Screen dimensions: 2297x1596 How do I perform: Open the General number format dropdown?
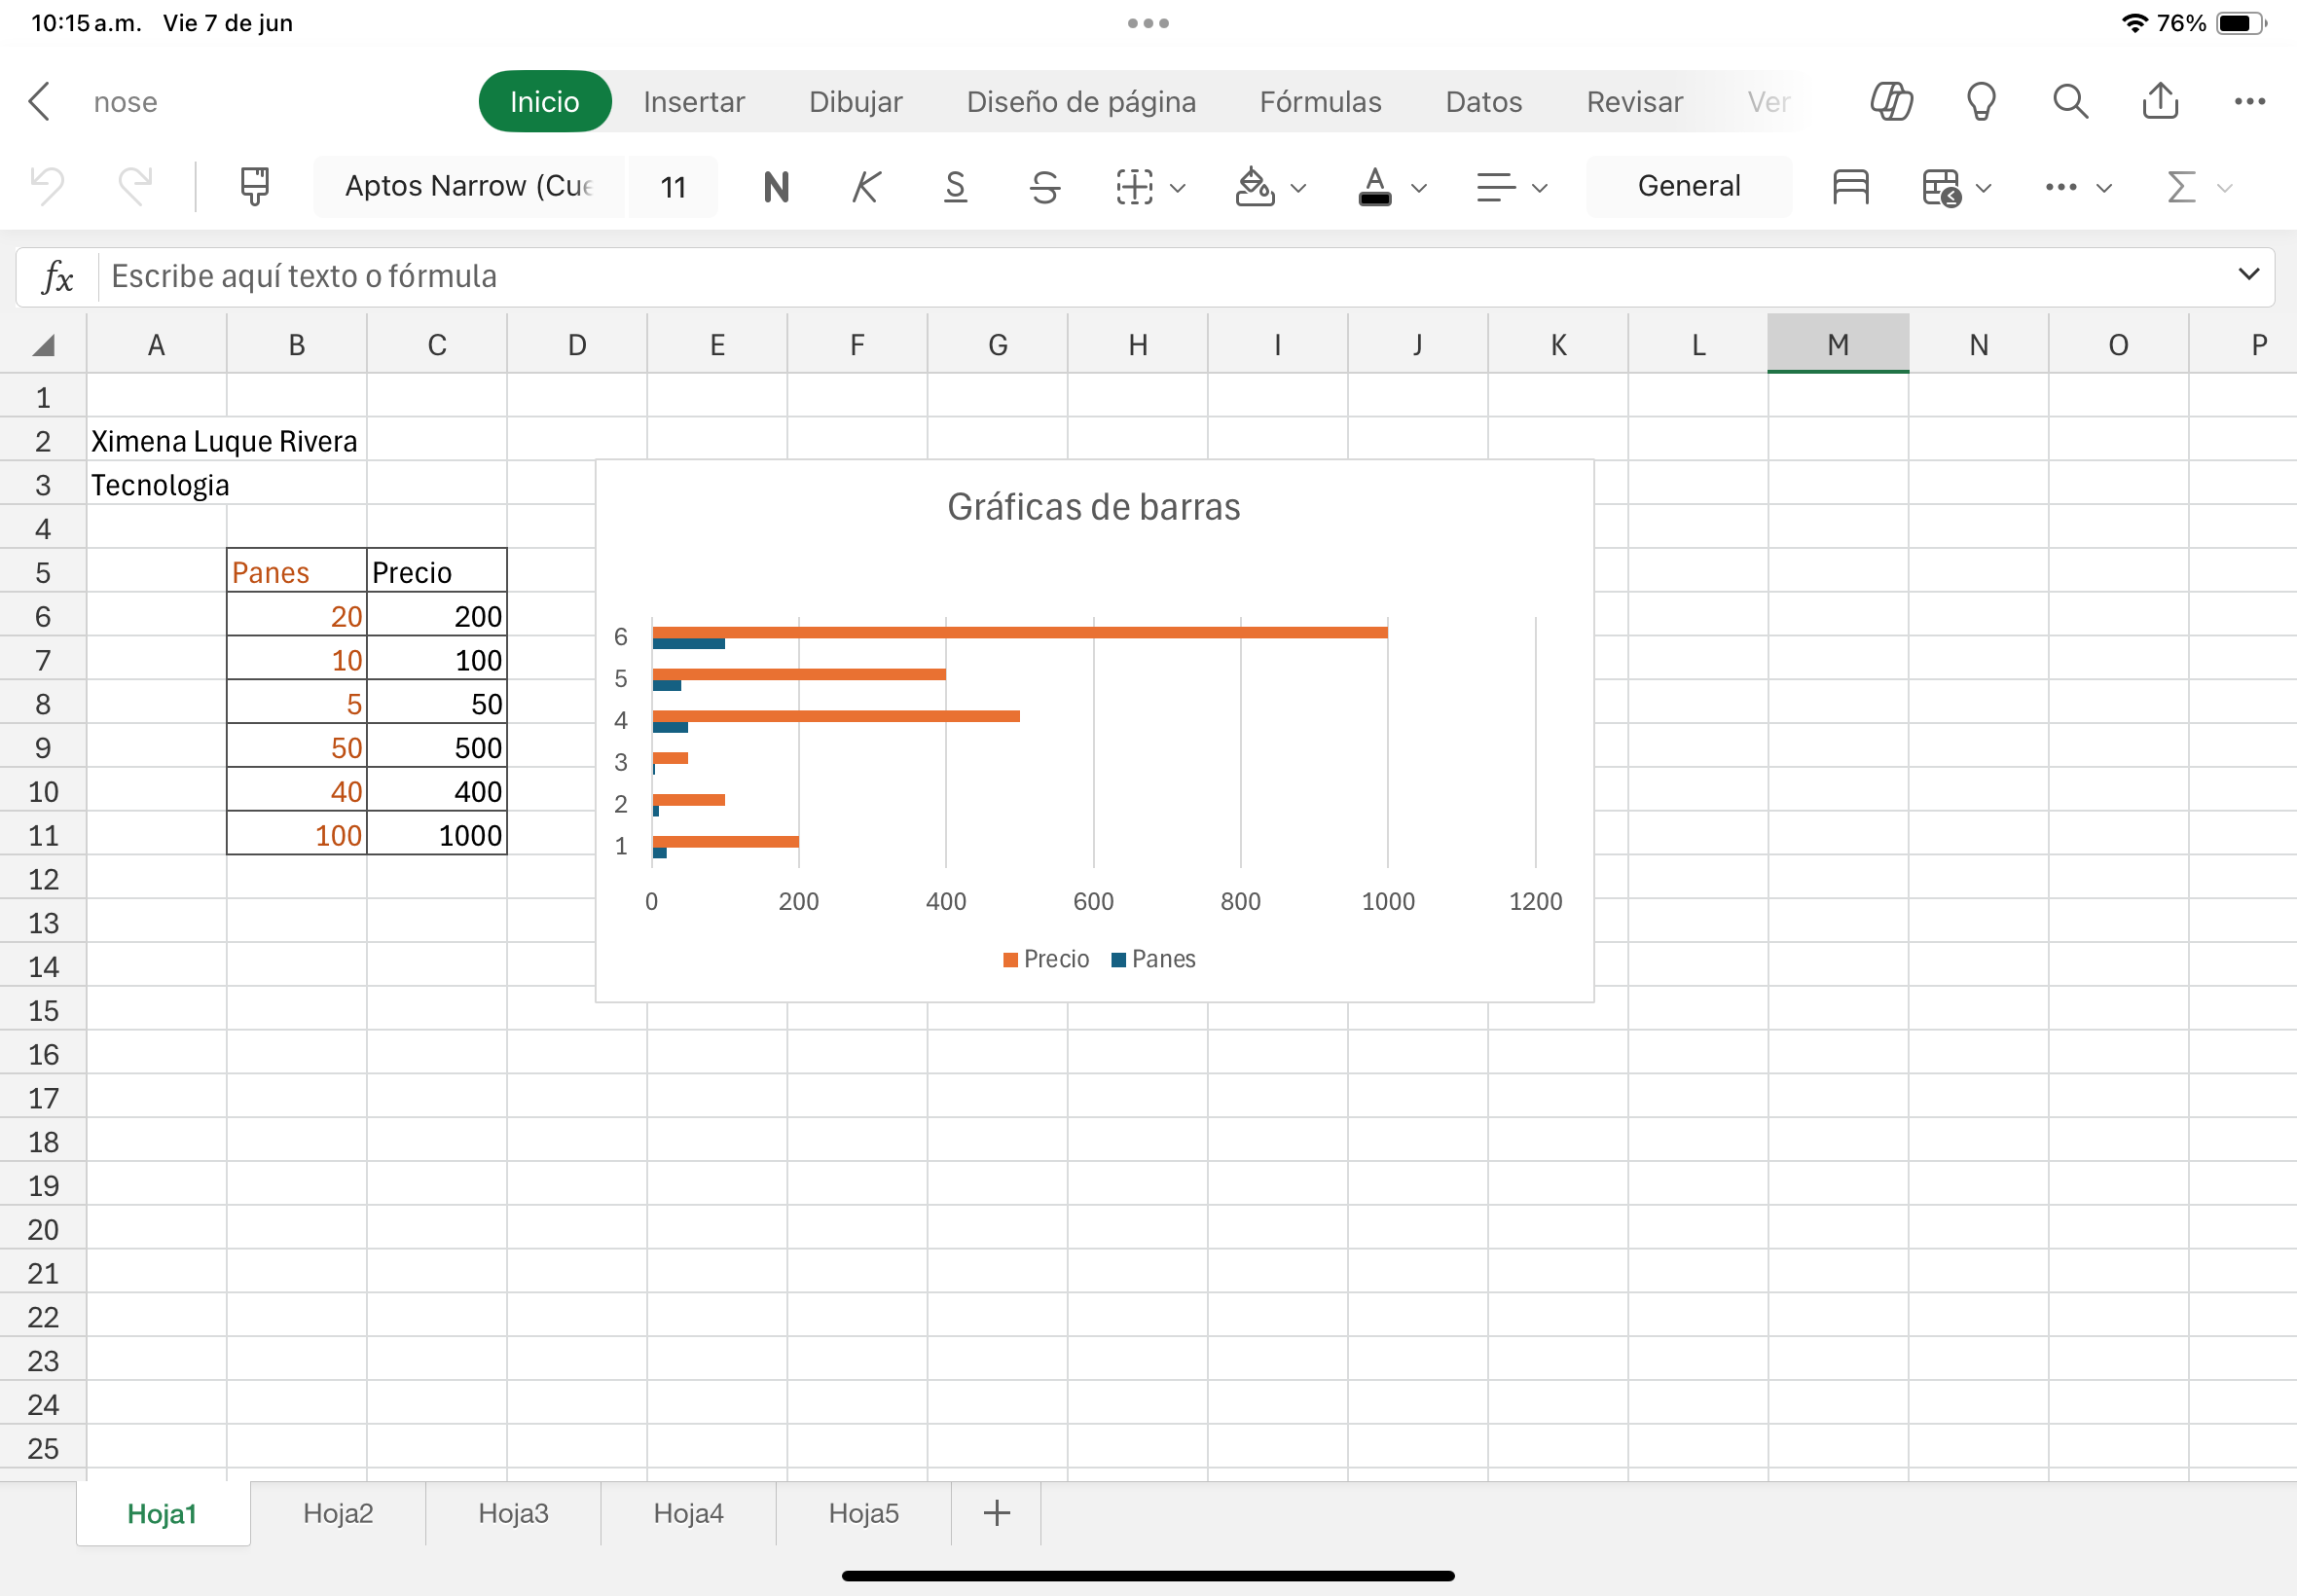click(1688, 186)
